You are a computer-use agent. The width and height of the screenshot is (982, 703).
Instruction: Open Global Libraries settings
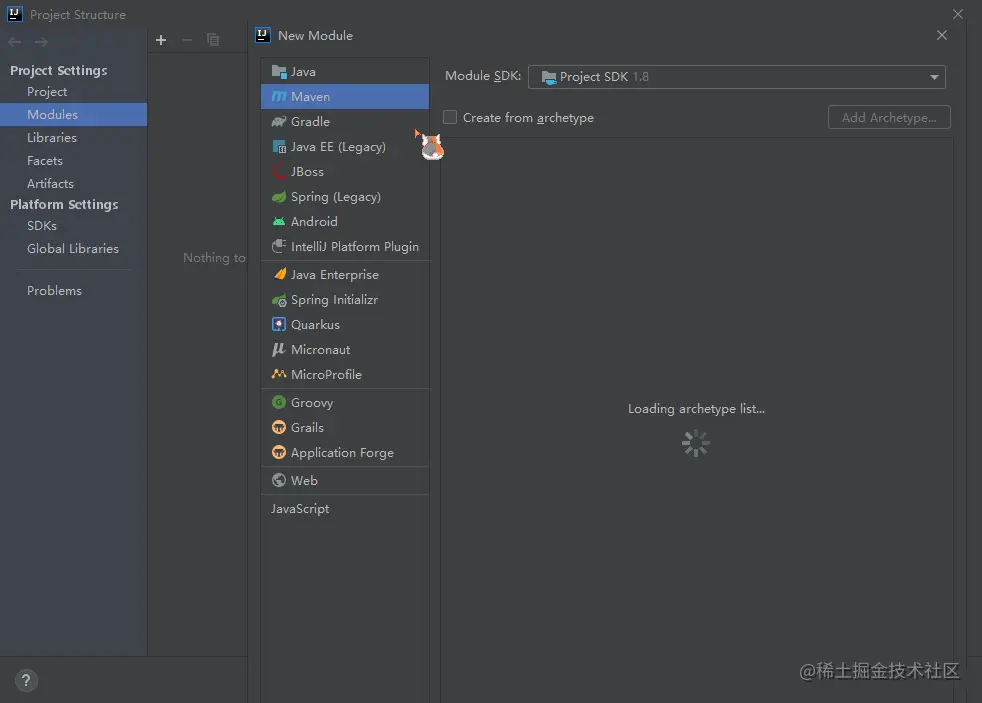tap(73, 249)
